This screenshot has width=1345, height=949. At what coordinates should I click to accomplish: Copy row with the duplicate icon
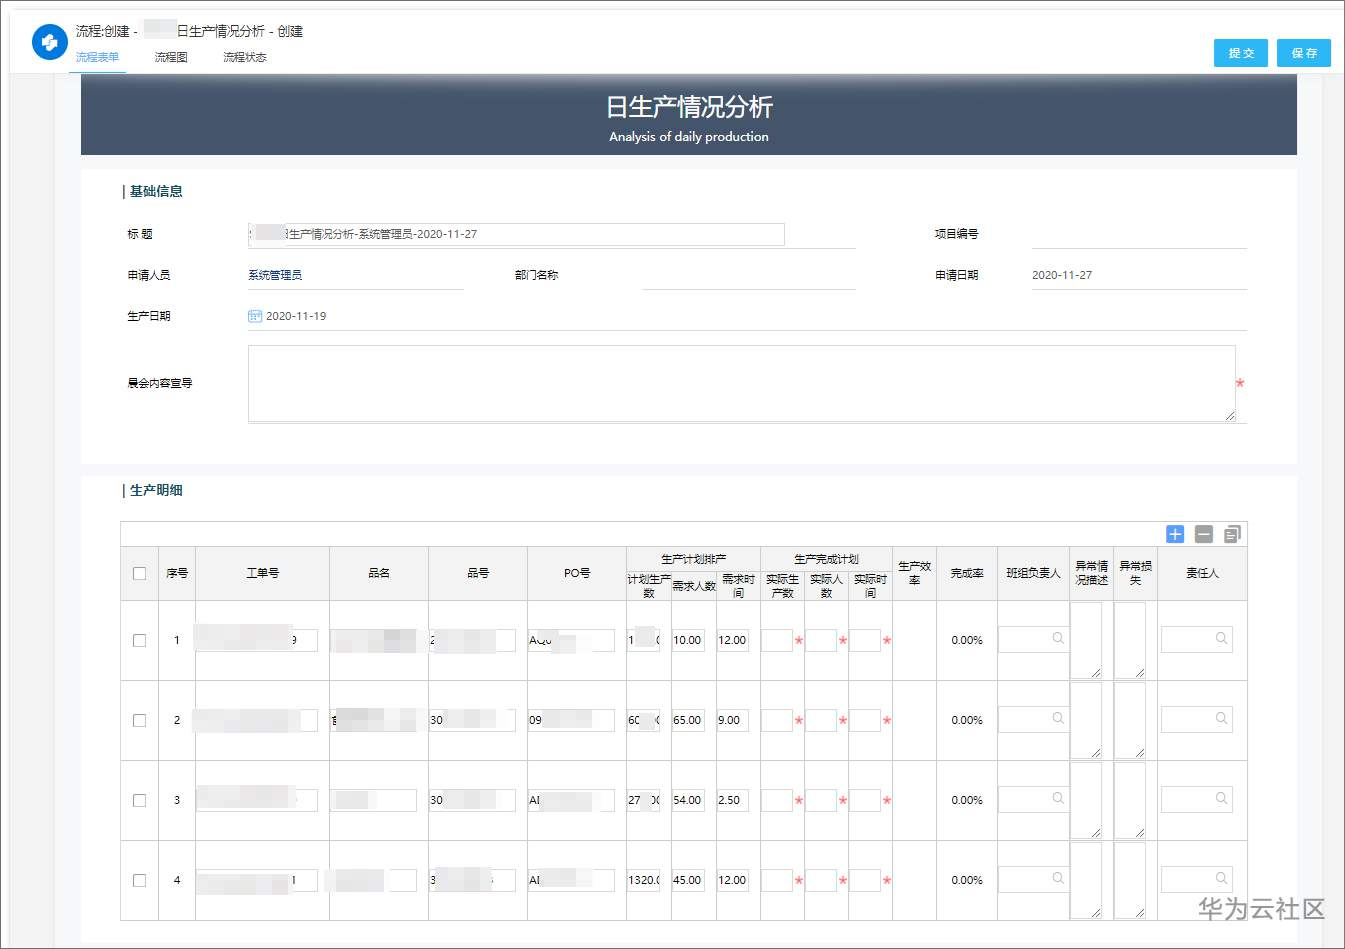pos(1232,534)
